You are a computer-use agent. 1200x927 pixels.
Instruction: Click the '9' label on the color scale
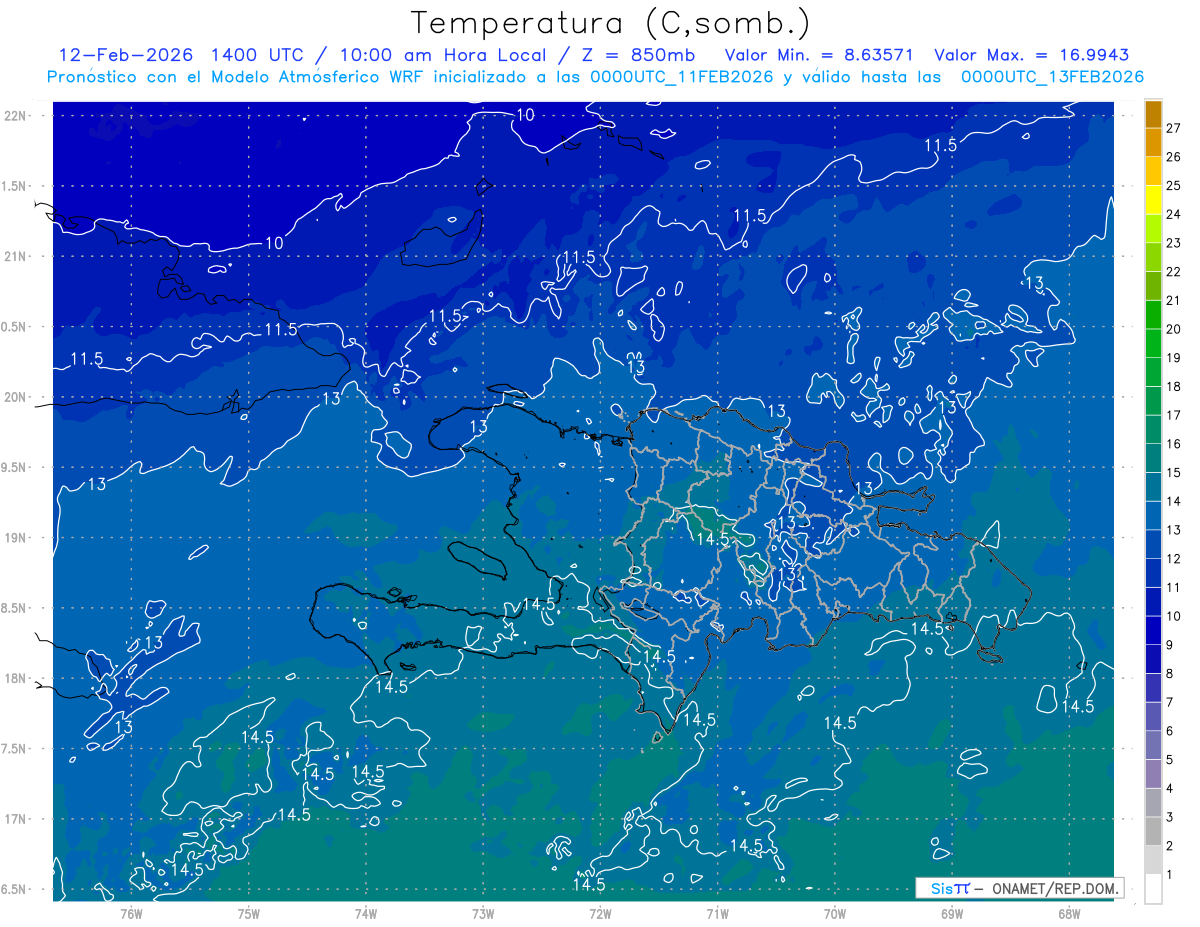[x=1170, y=645]
